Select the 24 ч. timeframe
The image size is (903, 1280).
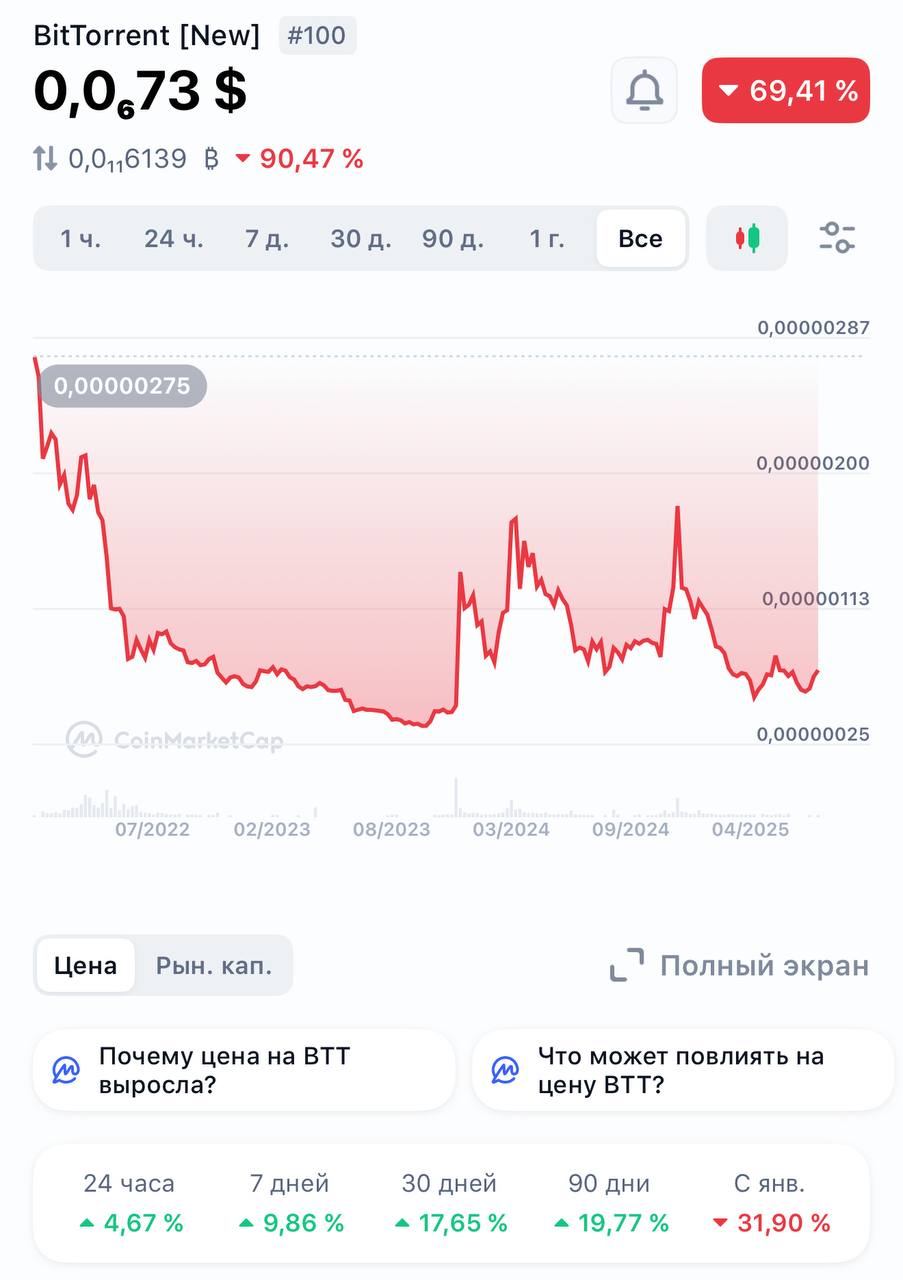[x=174, y=239]
